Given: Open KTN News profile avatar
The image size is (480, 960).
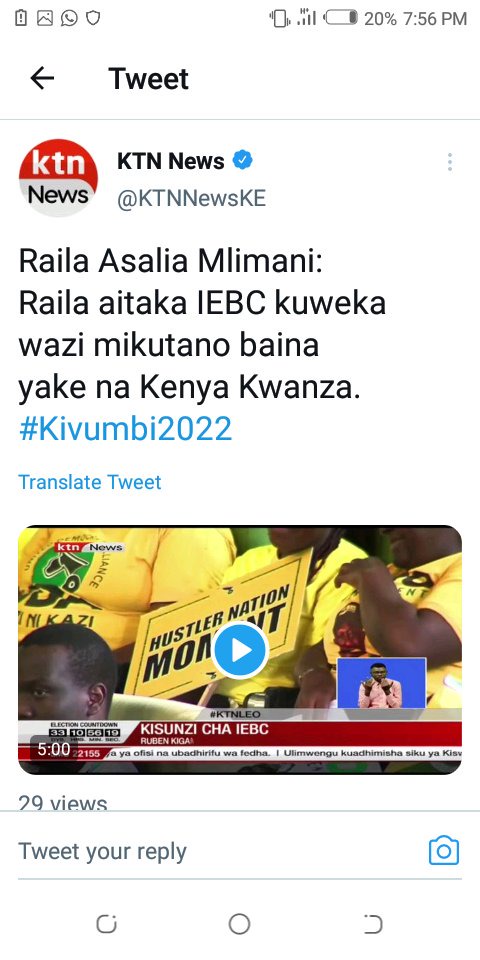Looking at the screenshot, I should [58, 178].
